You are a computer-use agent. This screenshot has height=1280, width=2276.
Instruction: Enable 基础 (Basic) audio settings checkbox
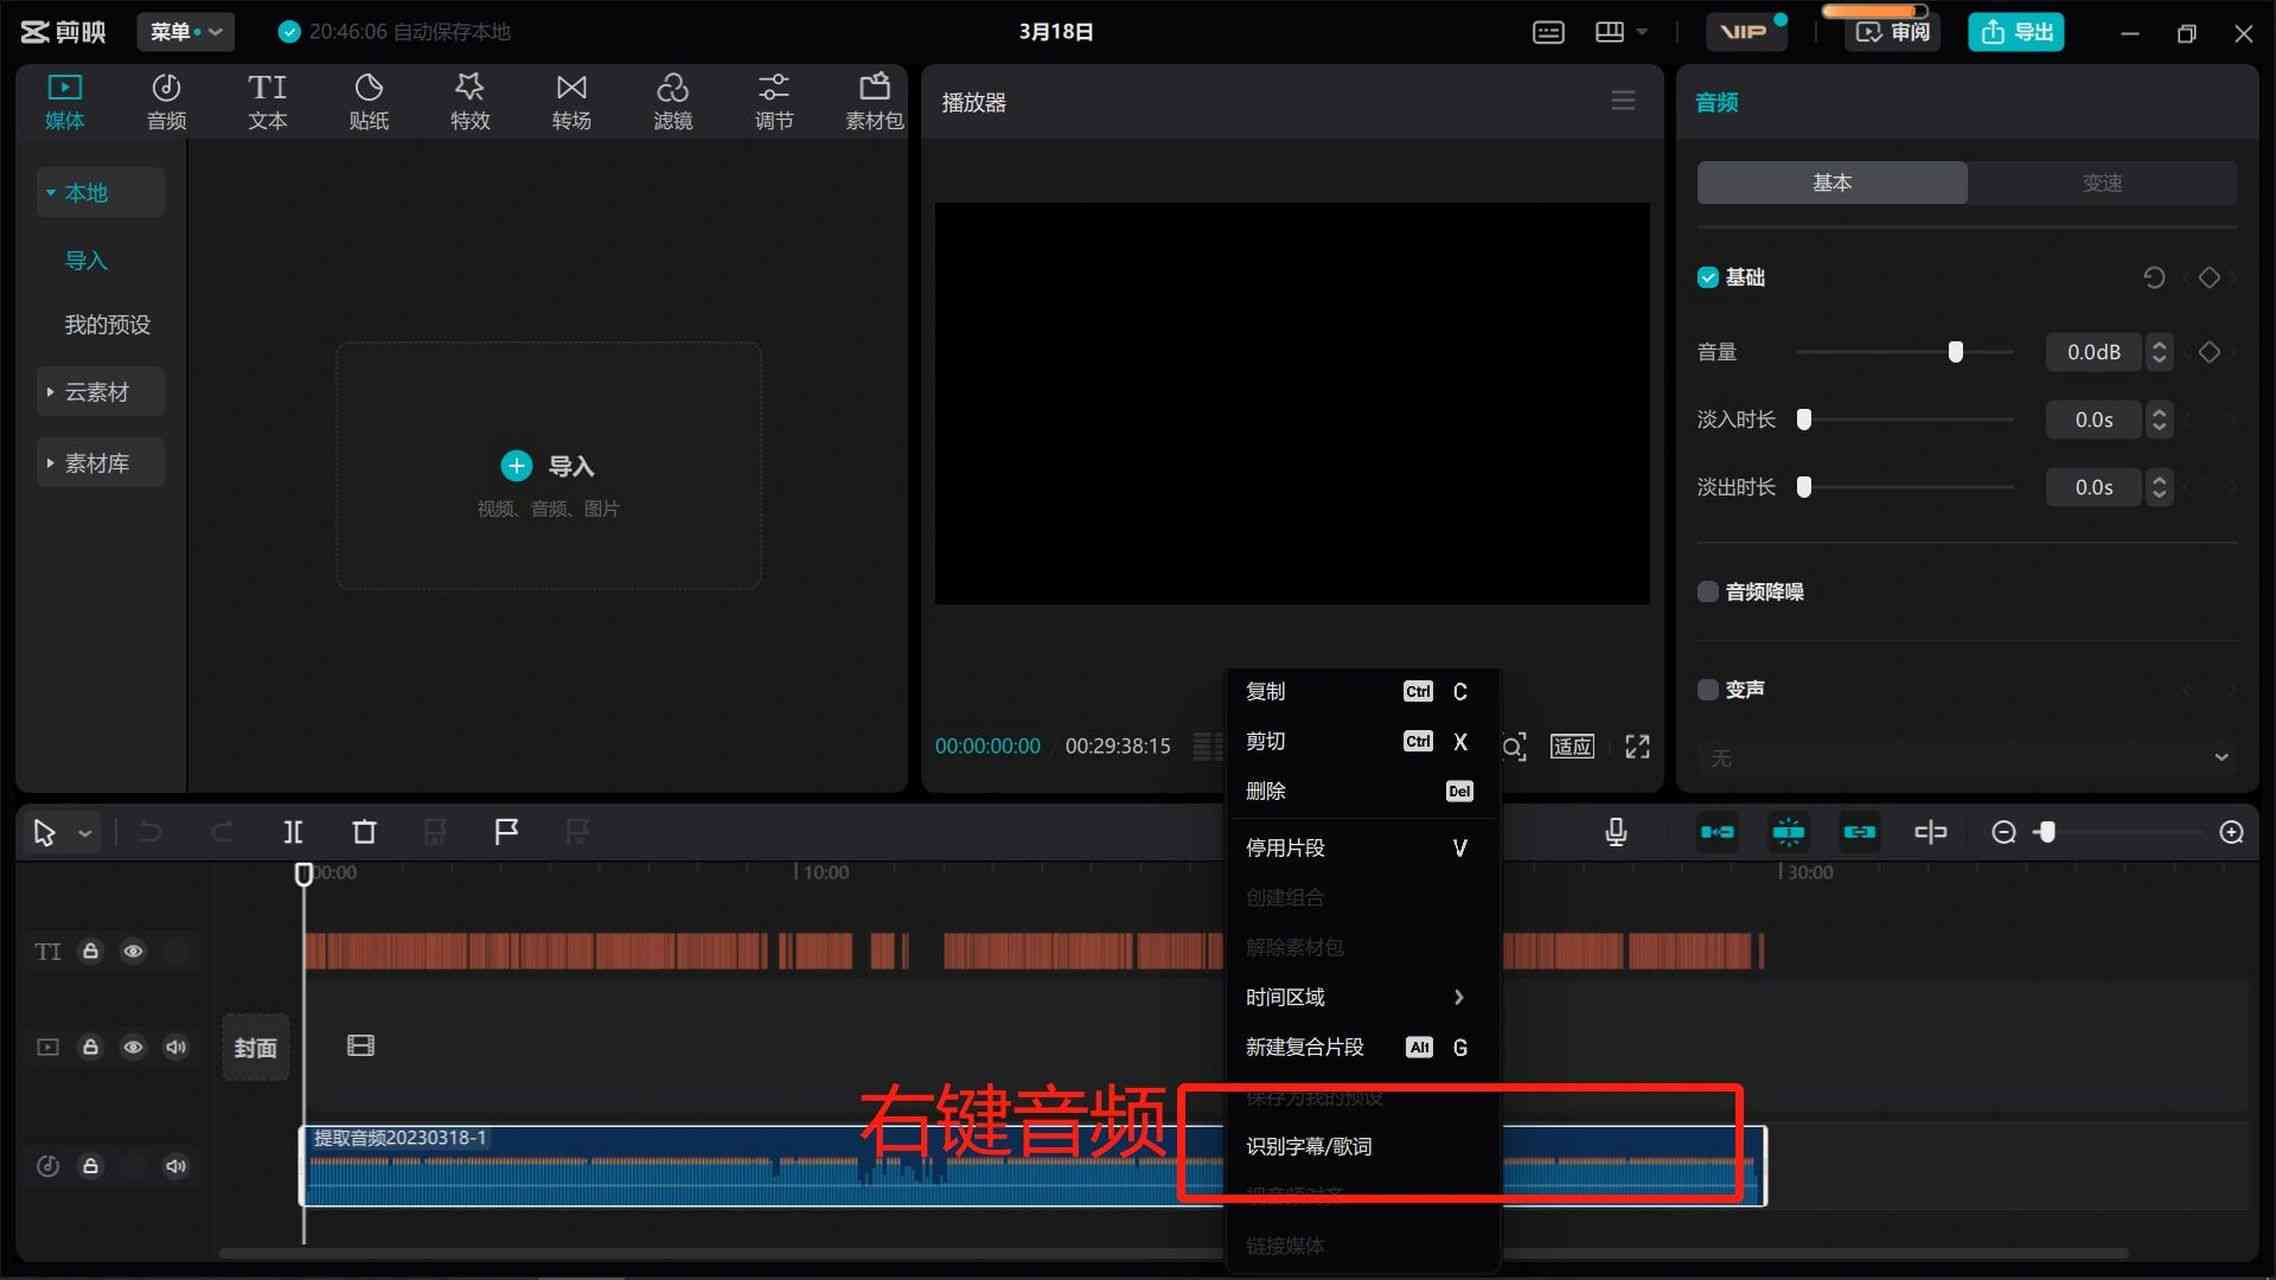click(1707, 277)
